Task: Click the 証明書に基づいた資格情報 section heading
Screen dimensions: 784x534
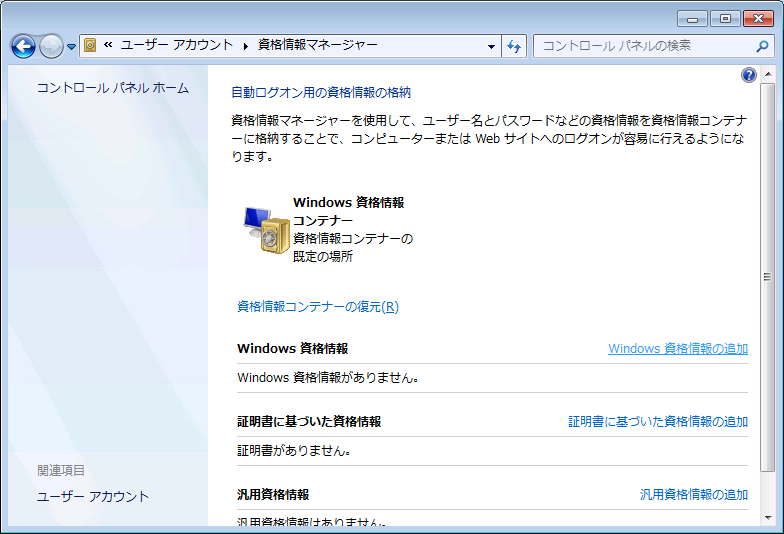Action: pos(309,422)
